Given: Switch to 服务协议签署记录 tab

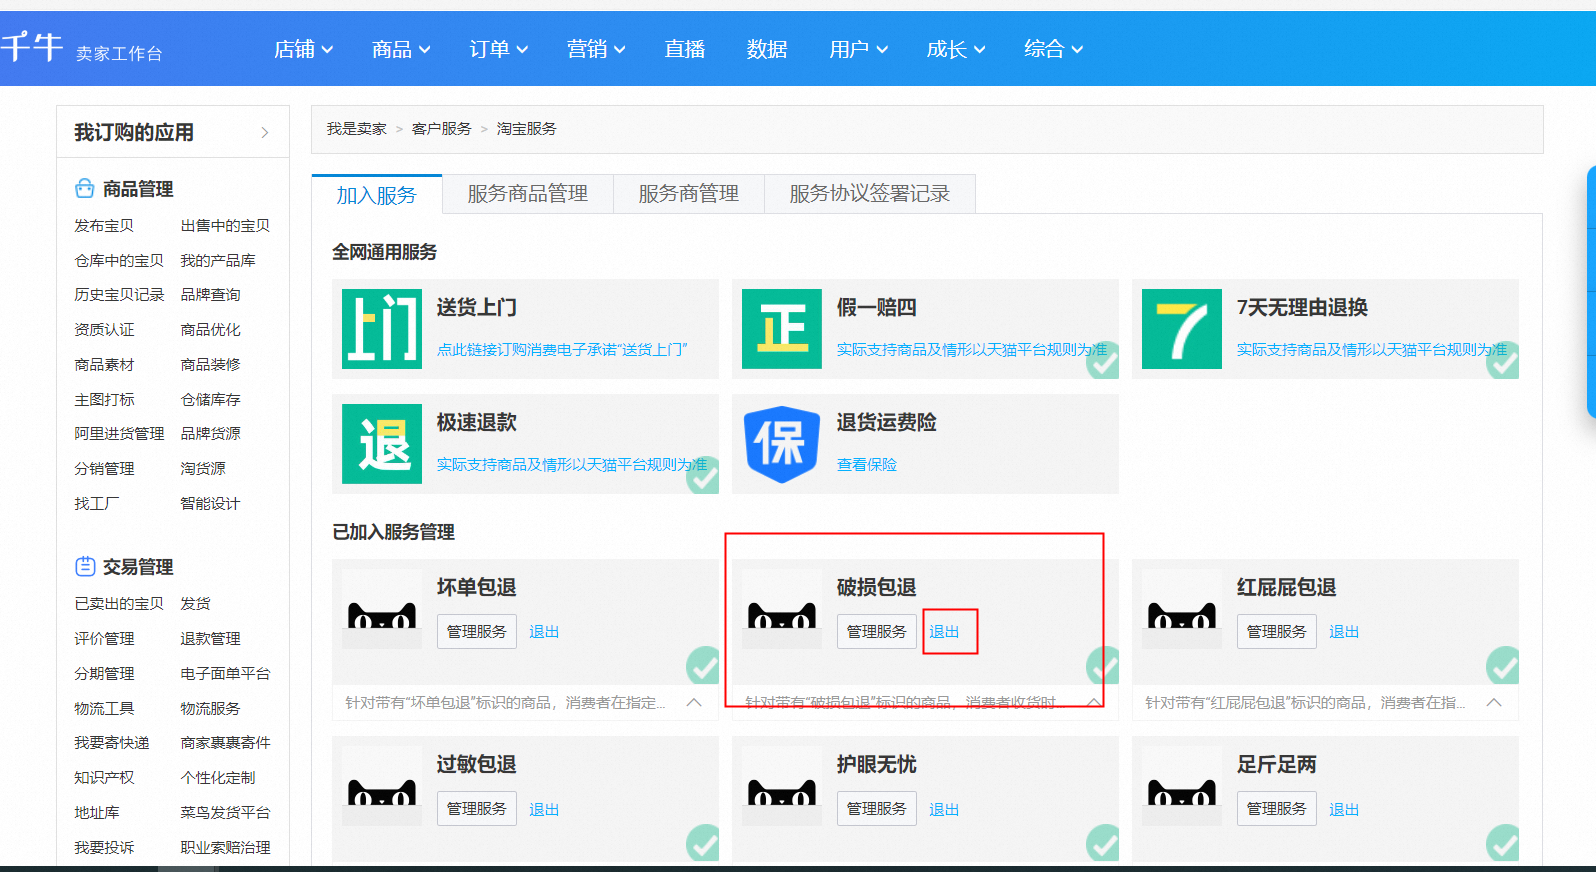Looking at the screenshot, I should pos(870,194).
